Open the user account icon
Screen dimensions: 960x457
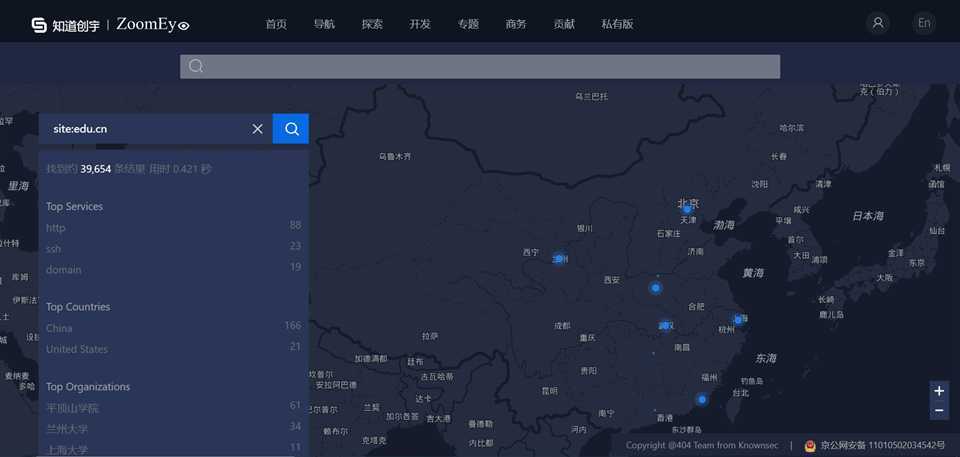pyautogui.click(x=878, y=23)
